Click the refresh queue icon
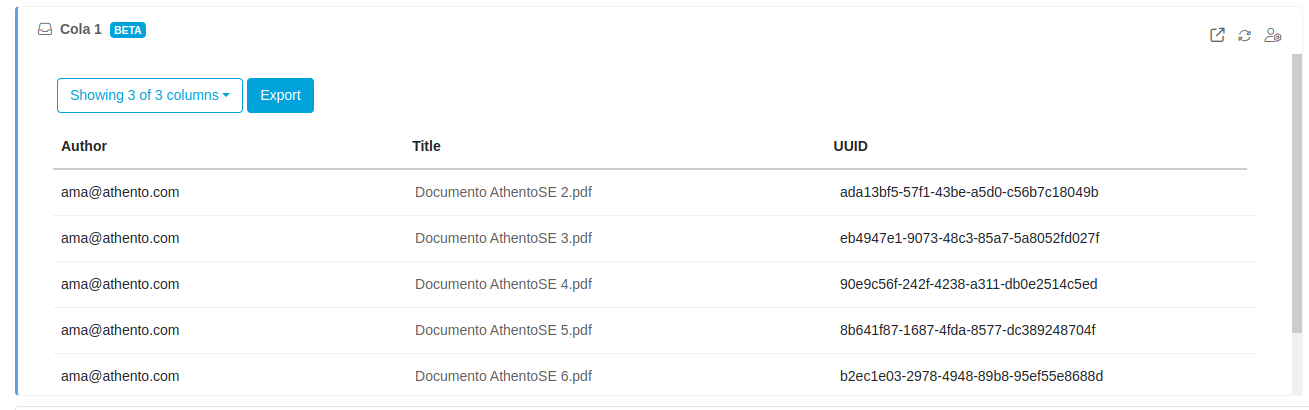1309x410 pixels. [1244, 35]
